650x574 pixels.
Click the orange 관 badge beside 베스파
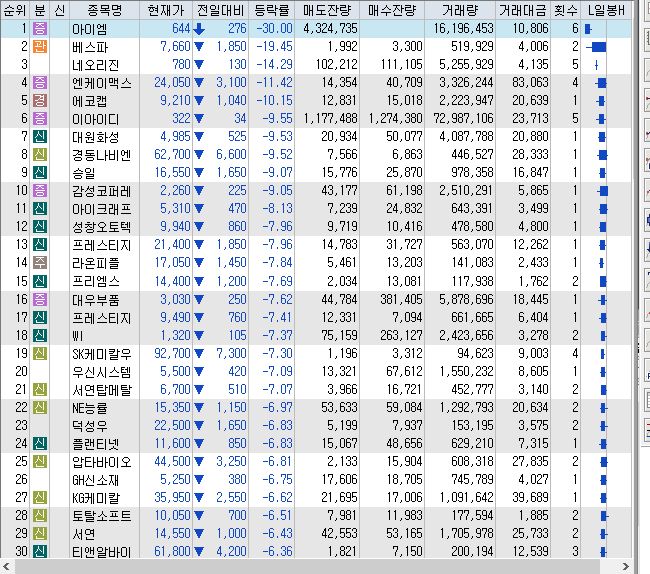[x=40, y=46]
